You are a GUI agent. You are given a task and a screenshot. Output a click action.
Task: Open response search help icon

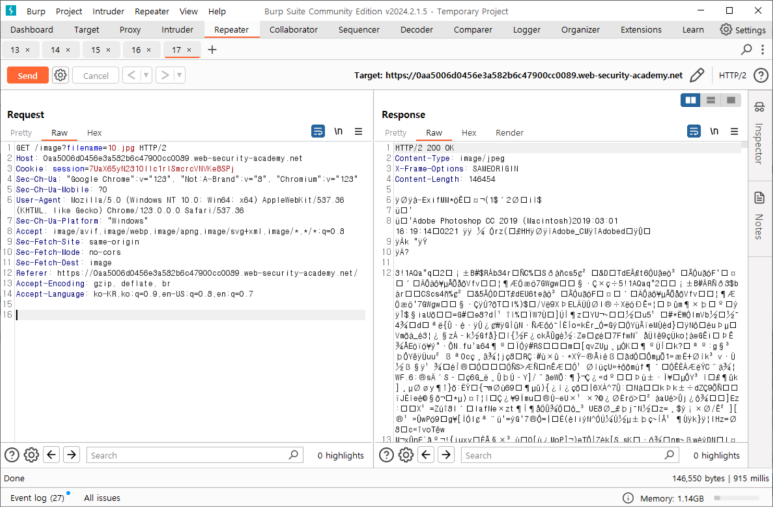point(386,455)
